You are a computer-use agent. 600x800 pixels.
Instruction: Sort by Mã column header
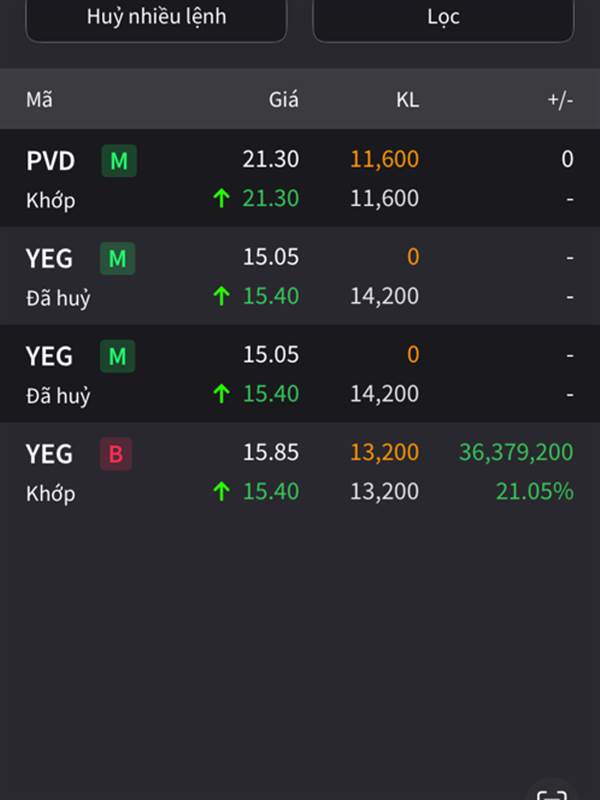[x=39, y=99]
